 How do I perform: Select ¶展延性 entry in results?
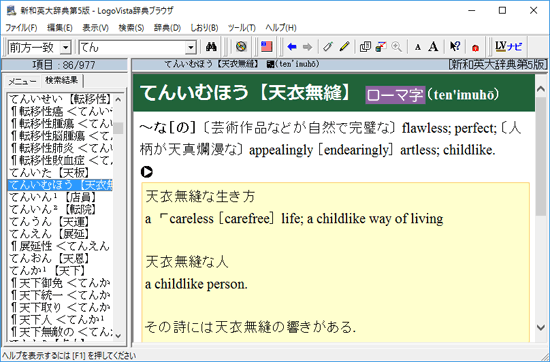pyautogui.click(x=60, y=246)
